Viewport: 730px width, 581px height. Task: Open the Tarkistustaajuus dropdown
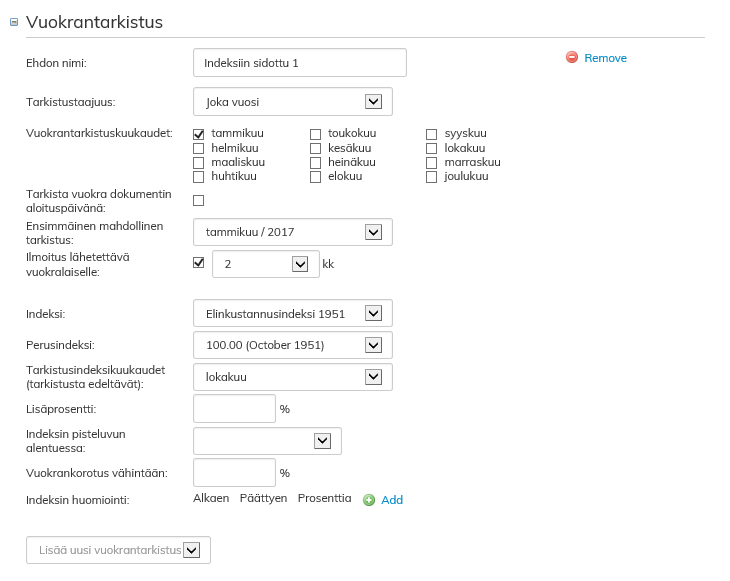(x=373, y=101)
